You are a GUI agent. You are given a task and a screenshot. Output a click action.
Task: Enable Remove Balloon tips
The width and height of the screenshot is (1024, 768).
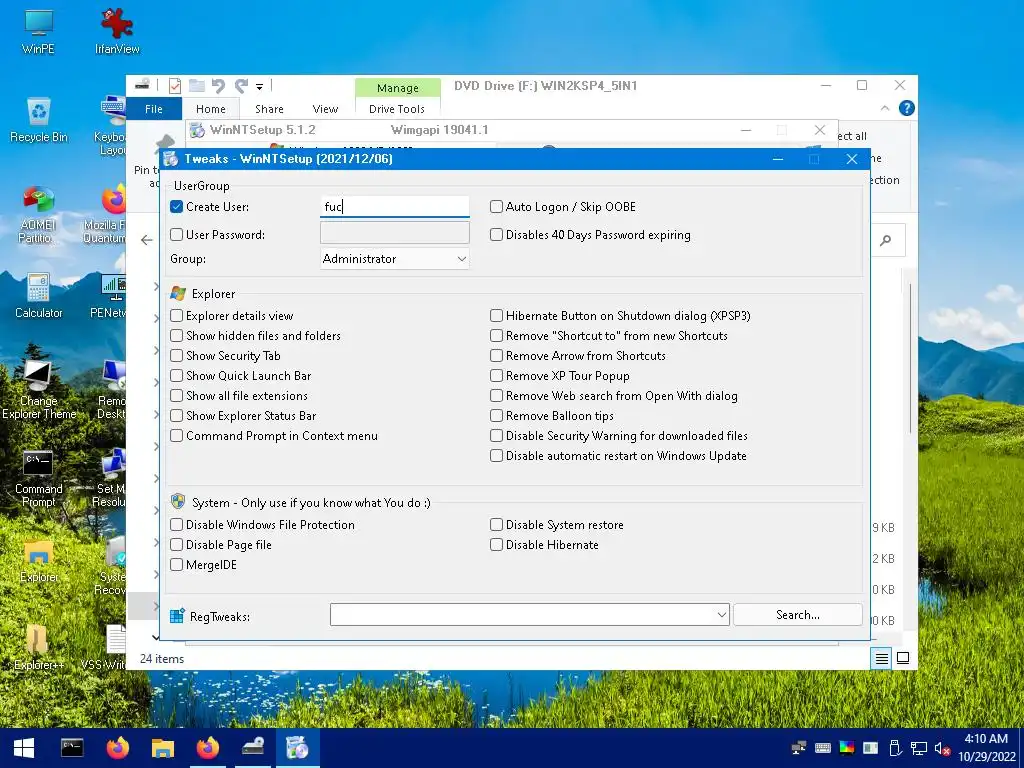(496, 416)
